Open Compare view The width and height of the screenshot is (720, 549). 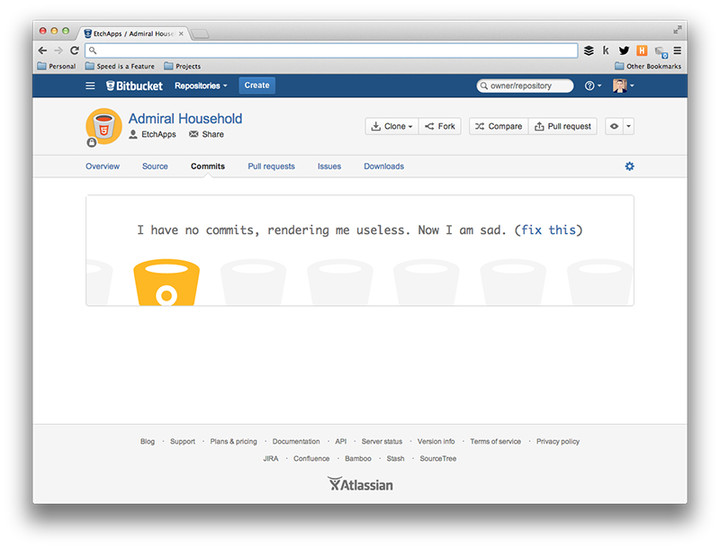(499, 126)
